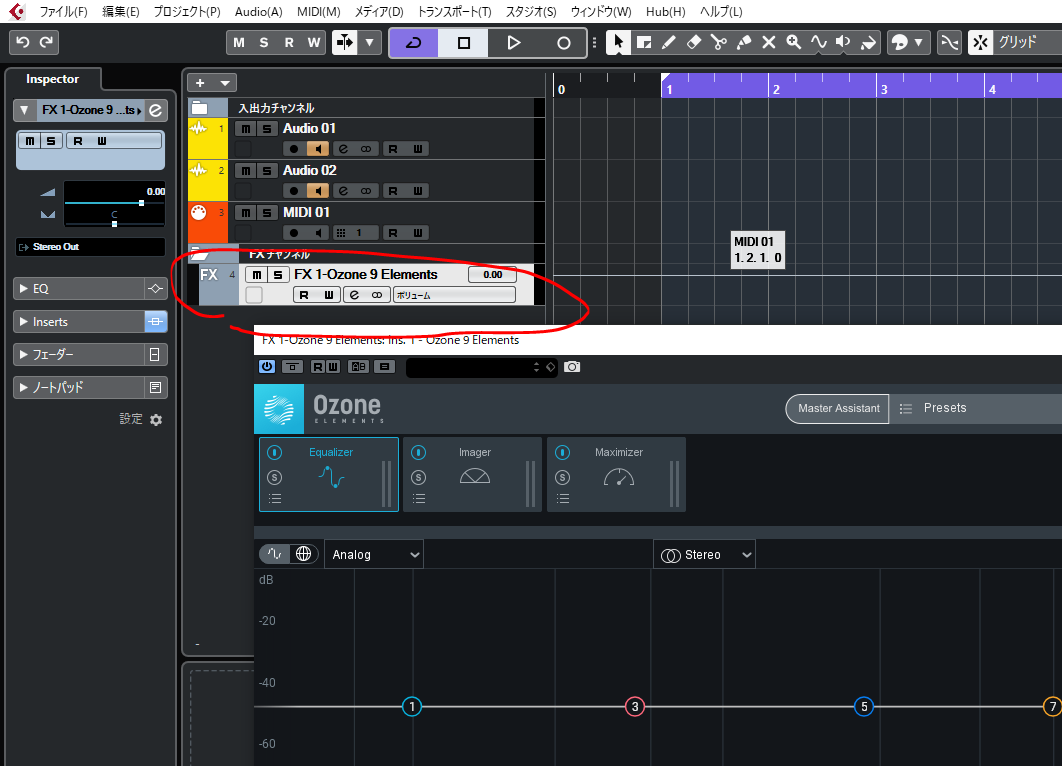
Task: Toggle the Snap grid icon
Action: pyautogui.click(x=980, y=43)
